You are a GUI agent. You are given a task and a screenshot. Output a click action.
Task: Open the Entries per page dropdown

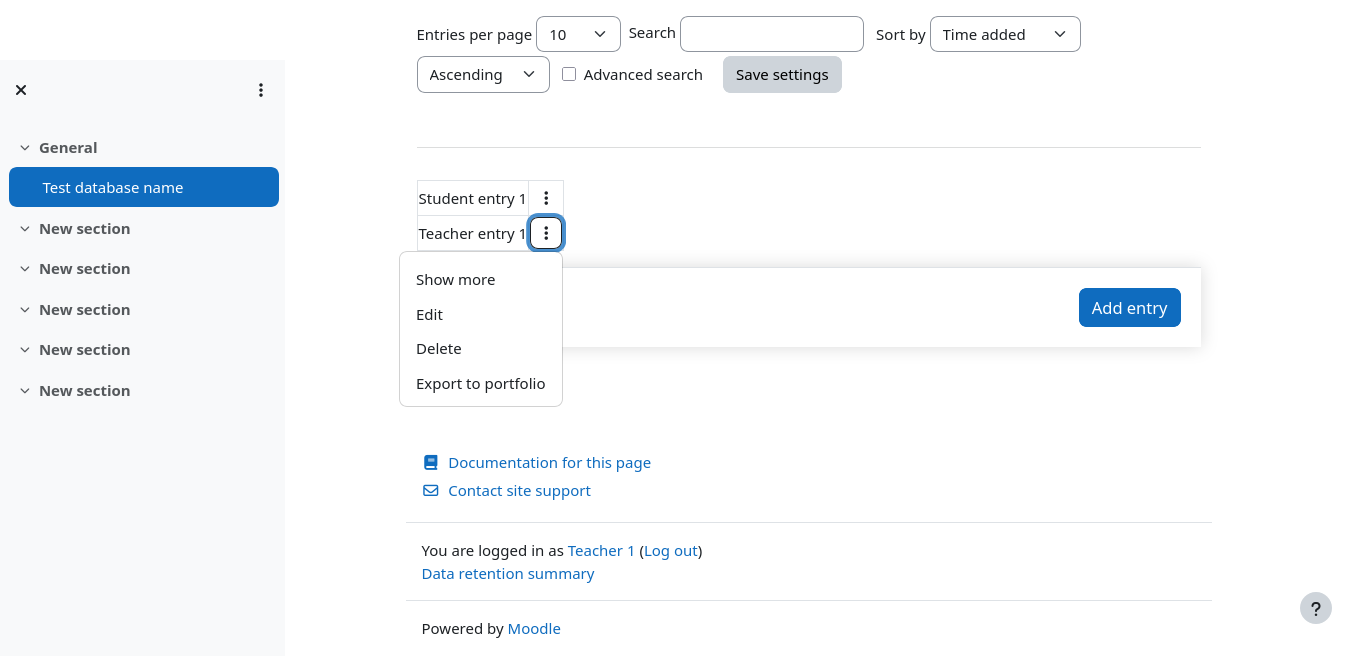tap(578, 34)
